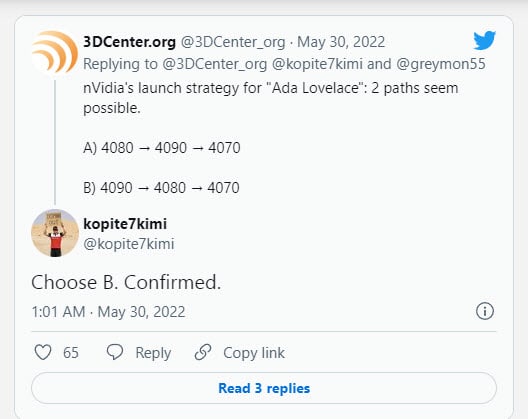Click Read 3 replies button
This screenshot has height=419, width=528.
(x=264, y=388)
